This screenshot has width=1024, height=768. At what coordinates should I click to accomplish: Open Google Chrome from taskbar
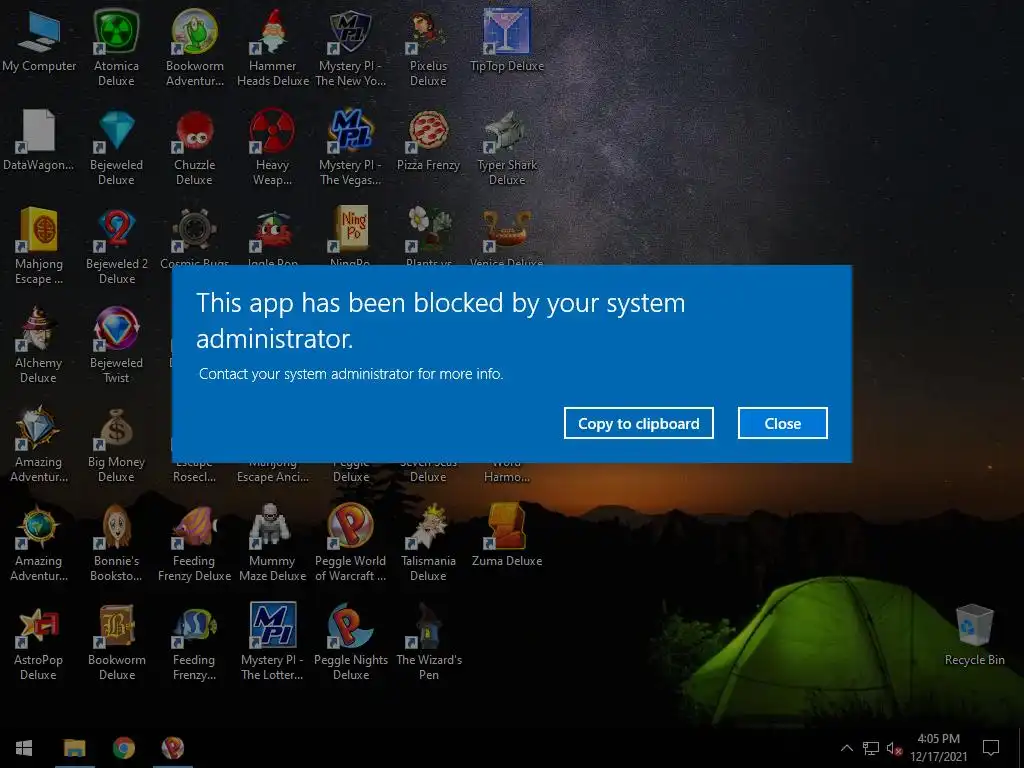[x=124, y=748]
